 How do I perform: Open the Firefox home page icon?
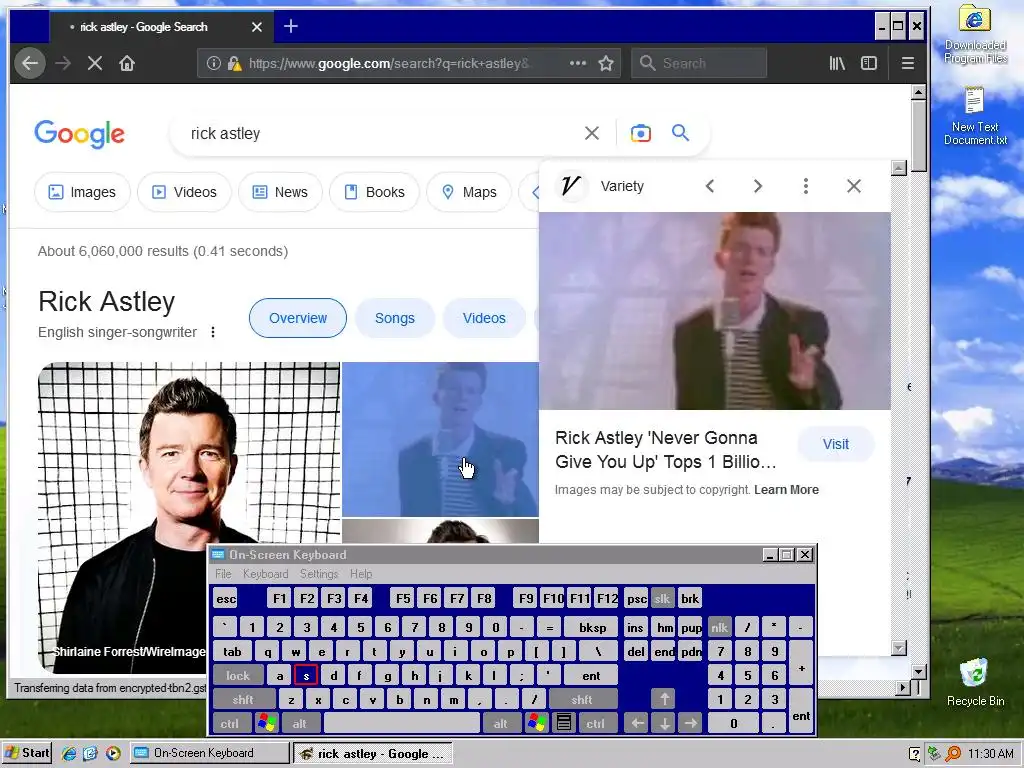coord(127,63)
